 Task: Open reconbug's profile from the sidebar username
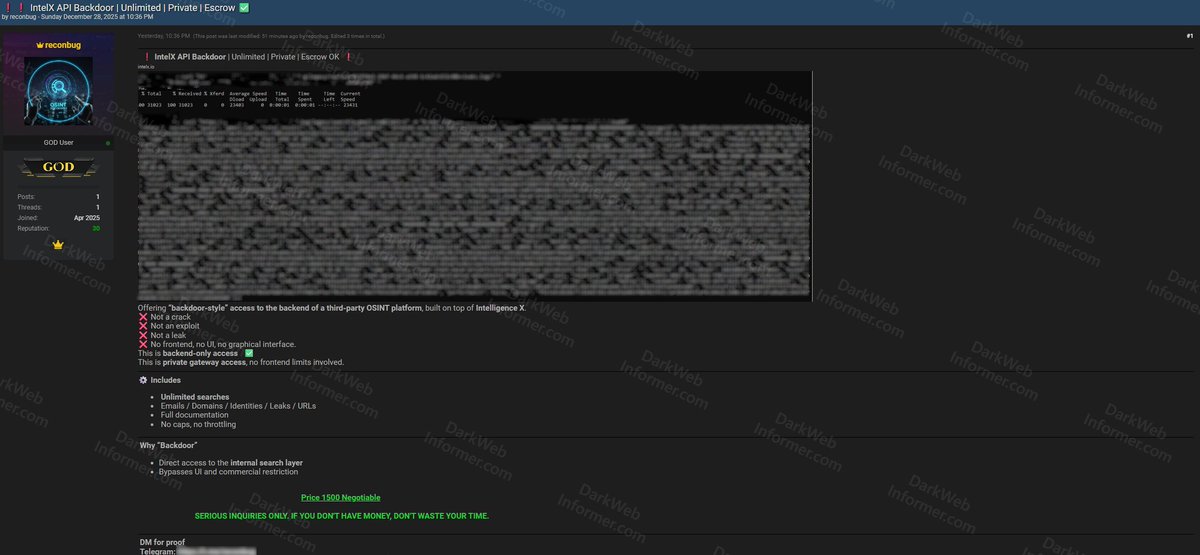click(x=61, y=45)
